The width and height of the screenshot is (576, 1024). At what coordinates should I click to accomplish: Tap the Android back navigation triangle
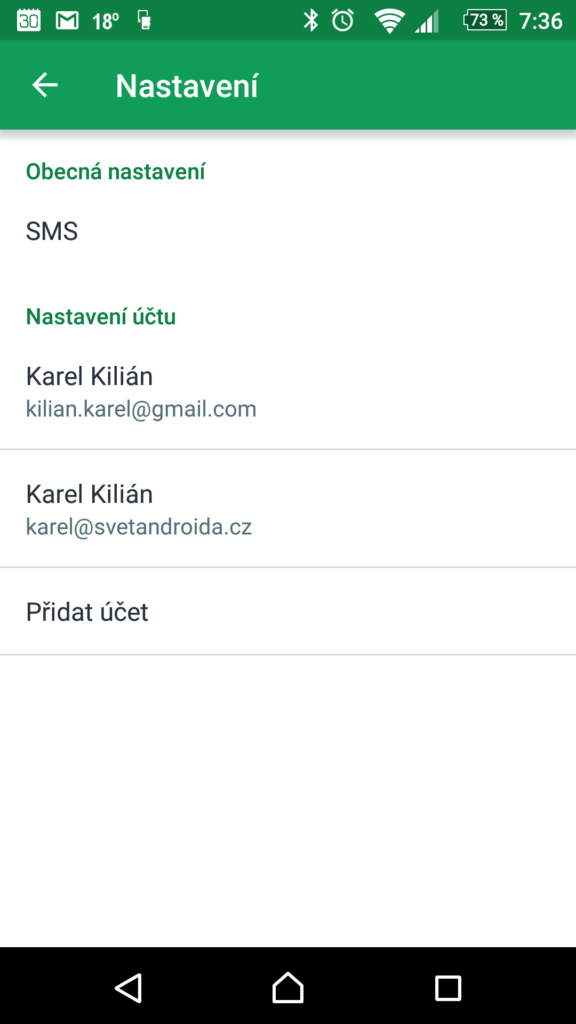pos(128,987)
